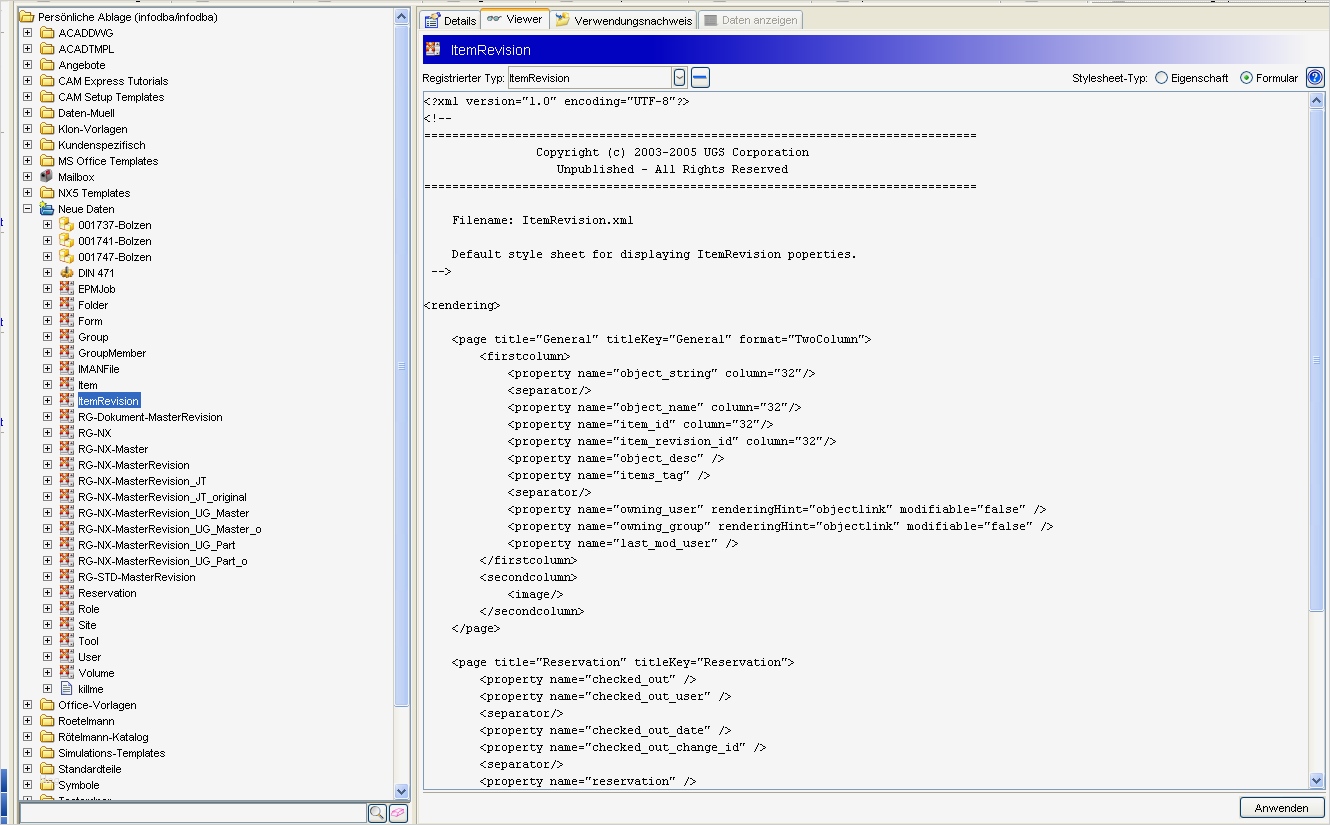Expand the NX5 Templates folder
The image size is (1330, 825).
point(28,193)
